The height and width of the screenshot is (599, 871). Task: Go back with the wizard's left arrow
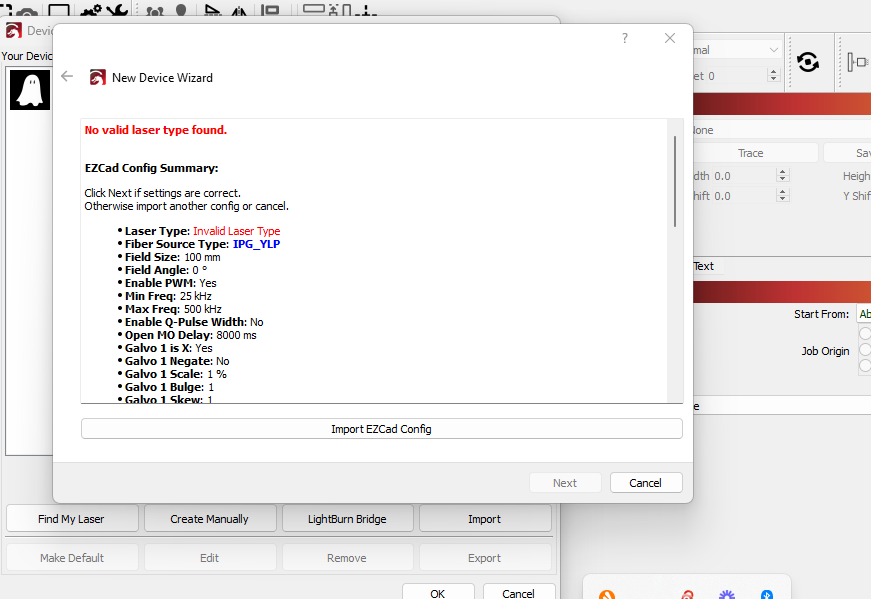[67, 76]
